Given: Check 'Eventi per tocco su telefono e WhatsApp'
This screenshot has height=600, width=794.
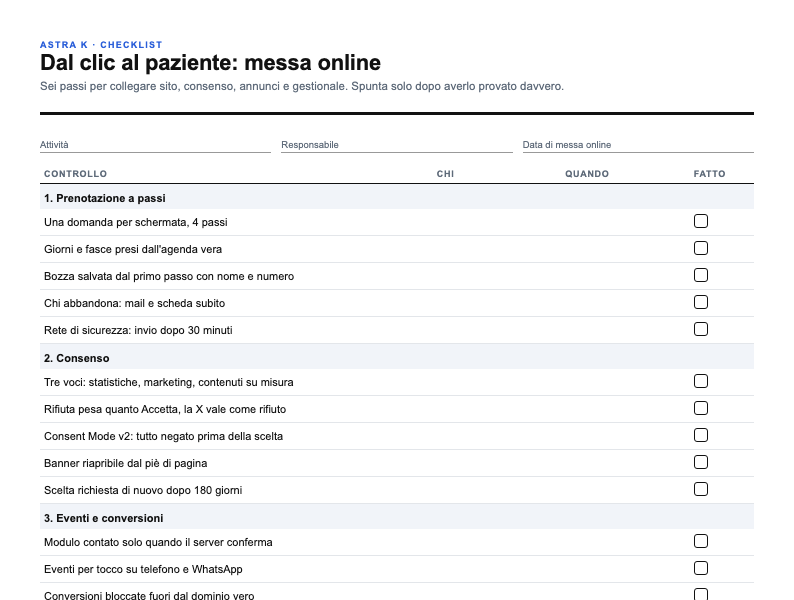Looking at the screenshot, I should [x=701, y=568].
